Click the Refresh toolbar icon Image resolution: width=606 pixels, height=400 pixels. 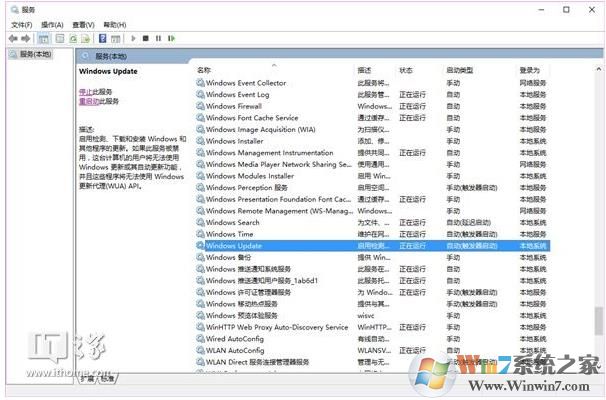tap(73, 38)
